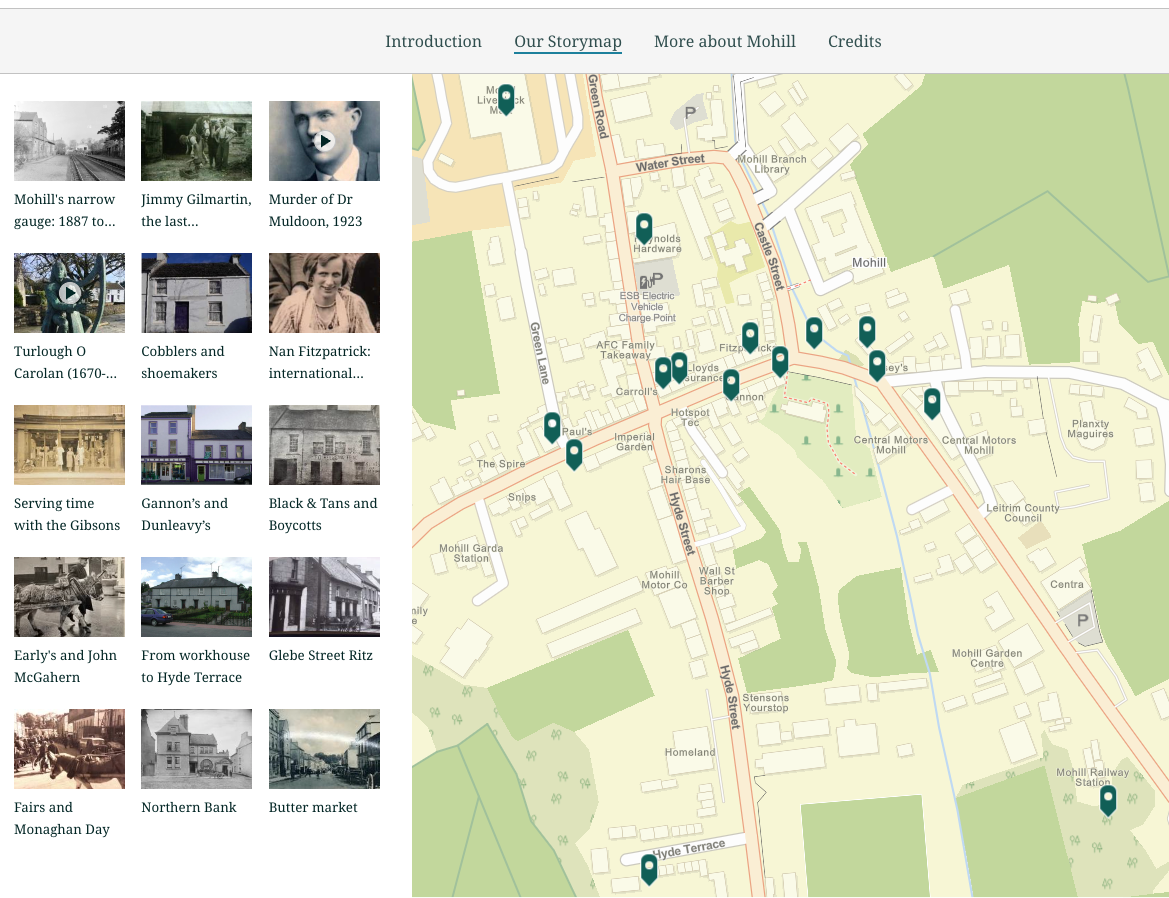The height and width of the screenshot is (898, 1169).
Task: Click the map pin above Reynolds Hardware
Action: coord(644,227)
